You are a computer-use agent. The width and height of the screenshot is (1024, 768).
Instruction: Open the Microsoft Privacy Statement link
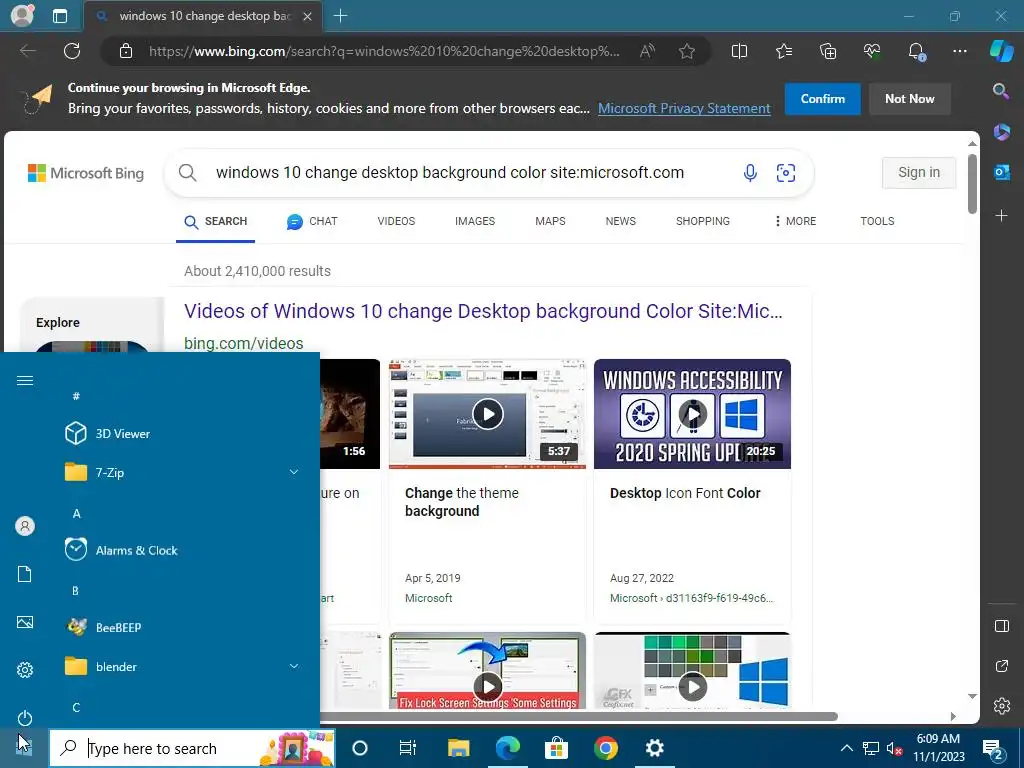pos(684,108)
